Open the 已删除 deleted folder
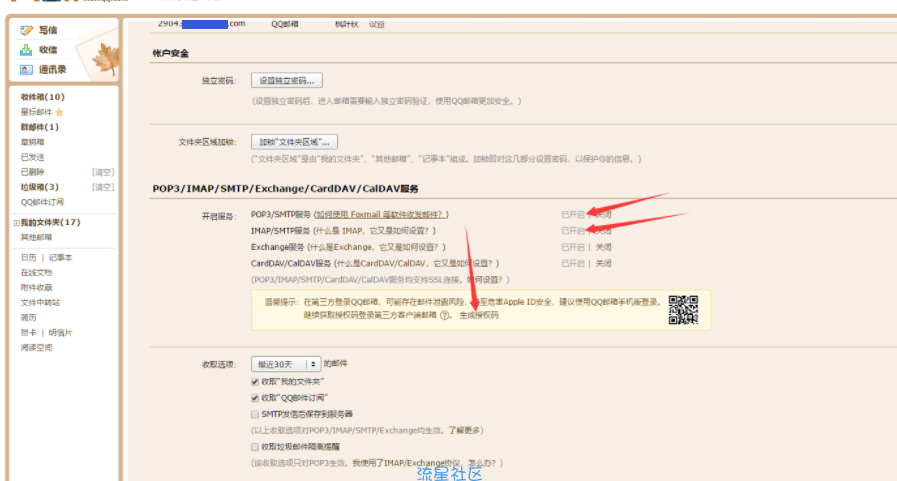The height and width of the screenshot is (481, 897). click(32, 172)
